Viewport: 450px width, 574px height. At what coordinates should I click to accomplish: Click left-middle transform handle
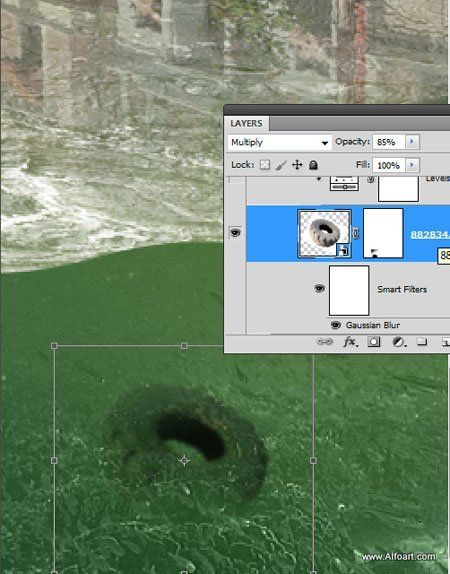point(54,460)
